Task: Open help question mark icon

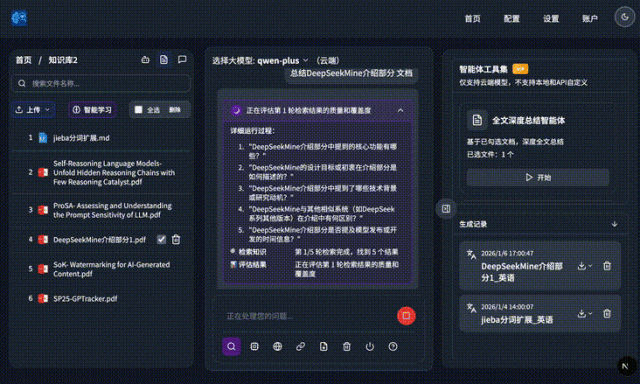Action: (393, 346)
